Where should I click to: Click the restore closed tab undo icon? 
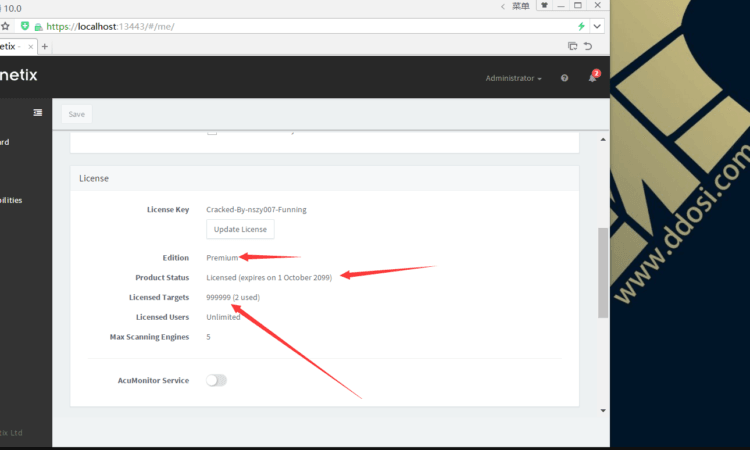click(x=588, y=46)
